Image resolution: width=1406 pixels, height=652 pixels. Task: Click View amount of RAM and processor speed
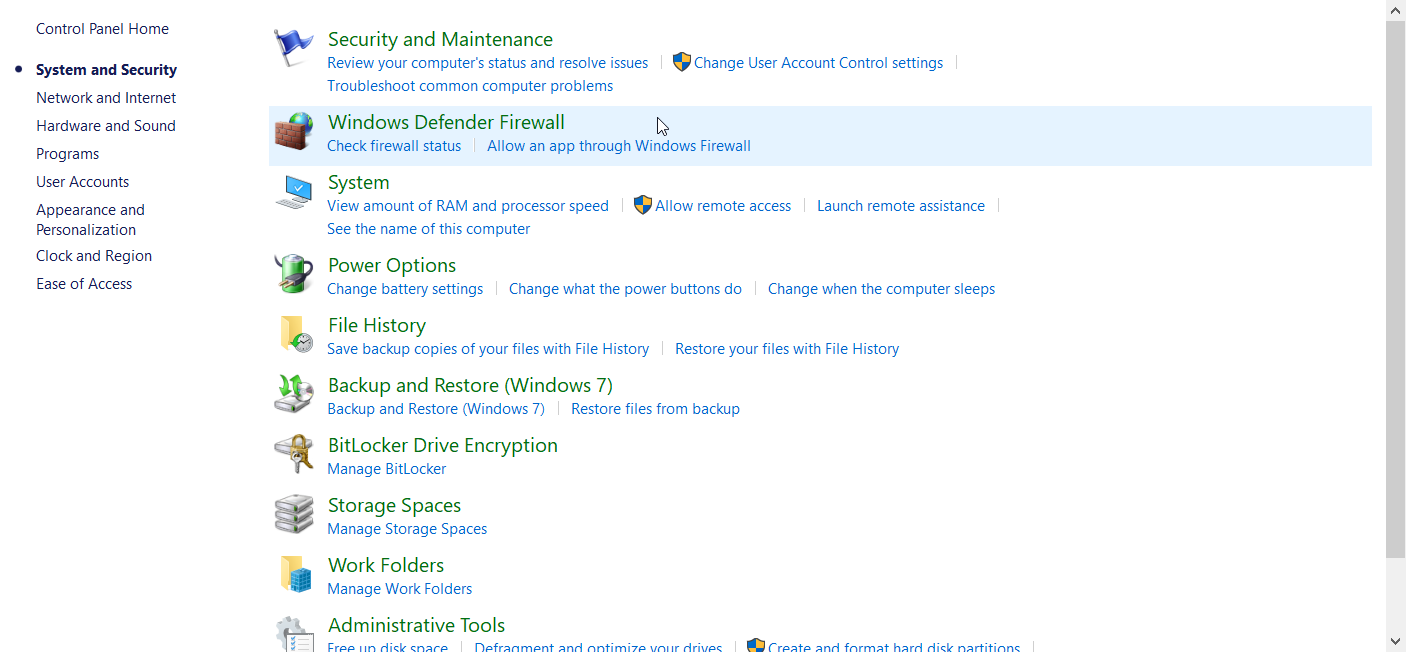[468, 206]
